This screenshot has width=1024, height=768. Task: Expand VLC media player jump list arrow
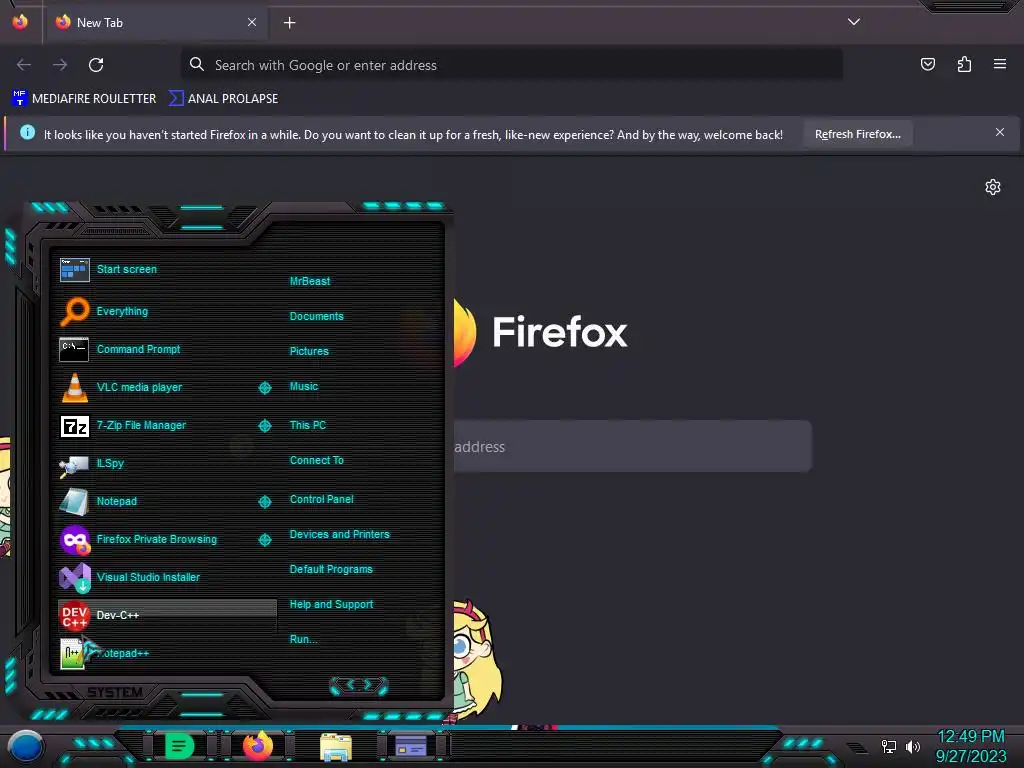point(265,388)
